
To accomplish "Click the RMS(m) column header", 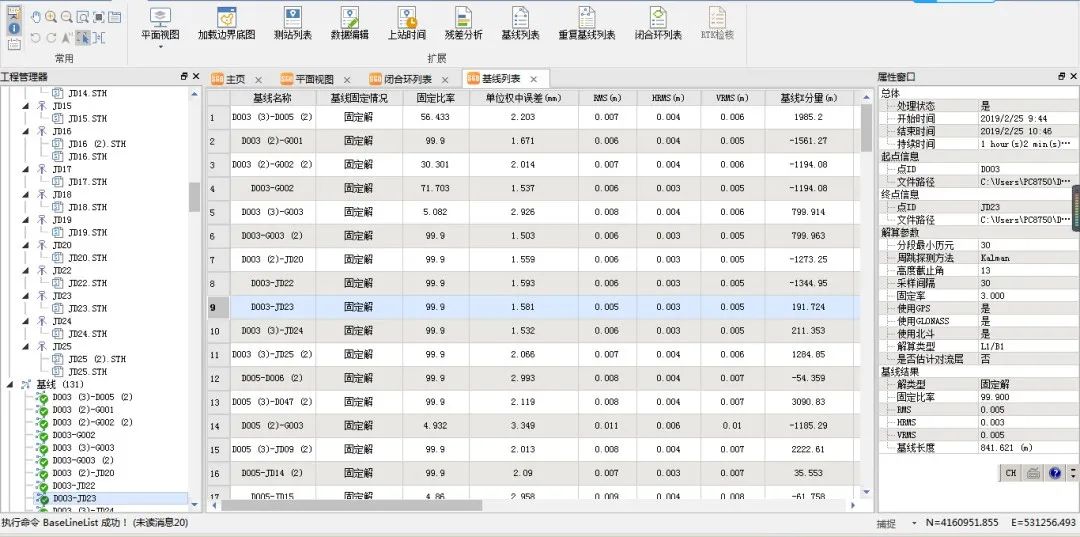I will pos(607,98).
